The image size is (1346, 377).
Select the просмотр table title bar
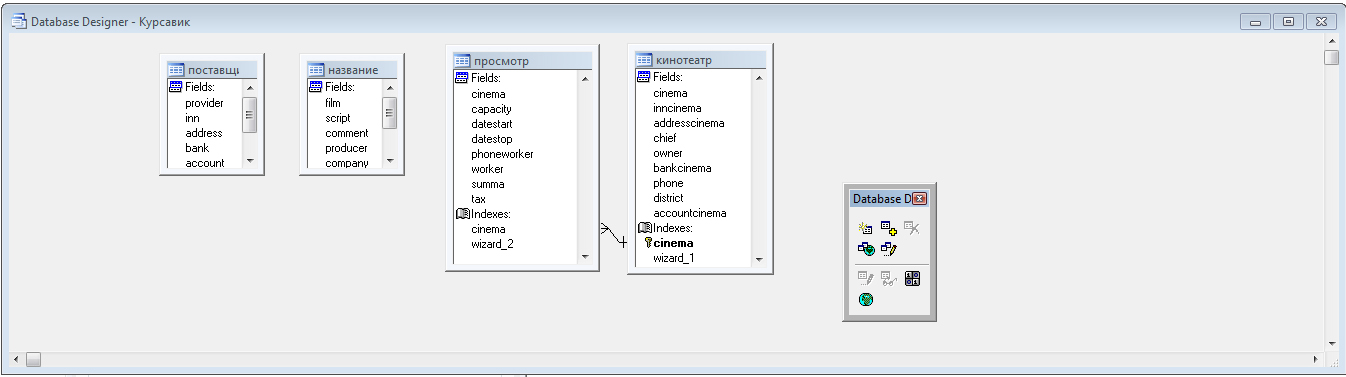click(522, 61)
